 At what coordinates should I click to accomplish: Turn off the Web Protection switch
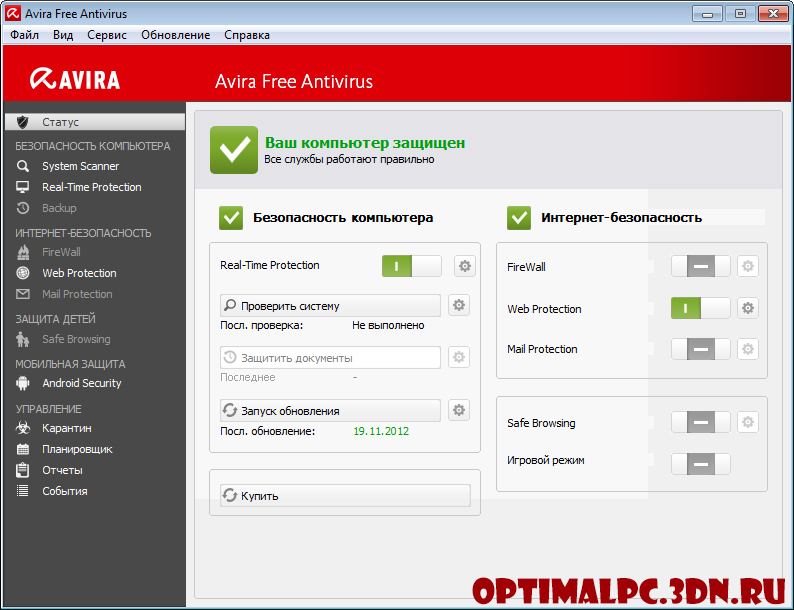pos(701,308)
